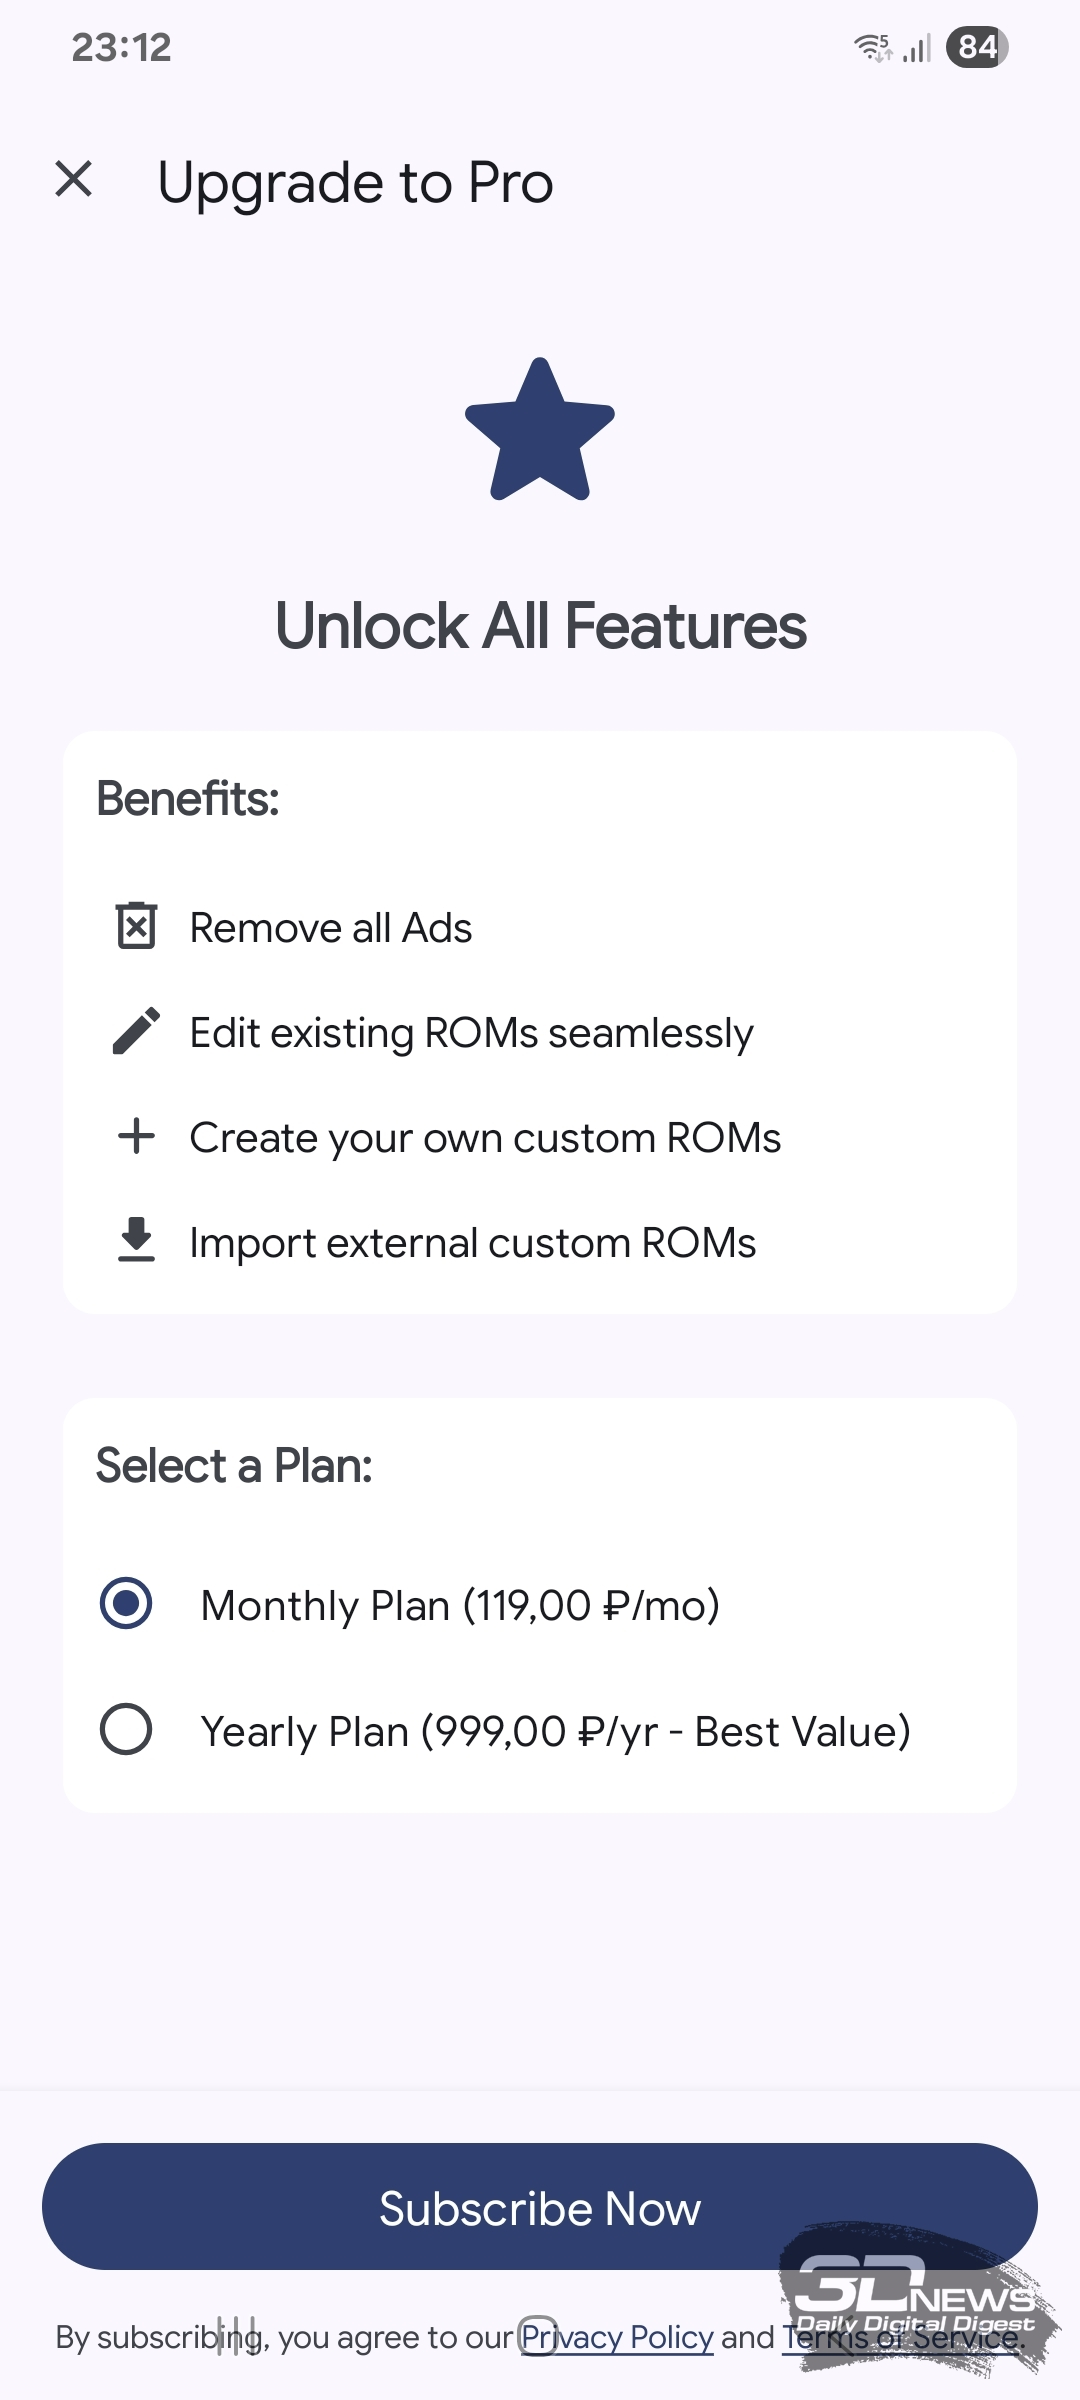This screenshot has width=1080, height=2400.
Task: Select the Monthly Plan radio button
Action: (x=126, y=1604)
